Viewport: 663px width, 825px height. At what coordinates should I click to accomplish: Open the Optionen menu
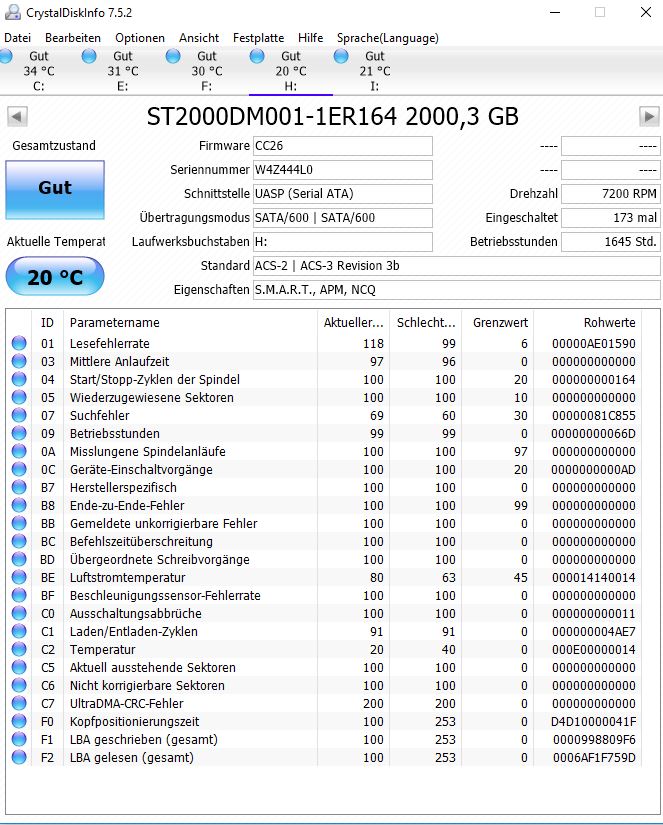coord(140,38)
